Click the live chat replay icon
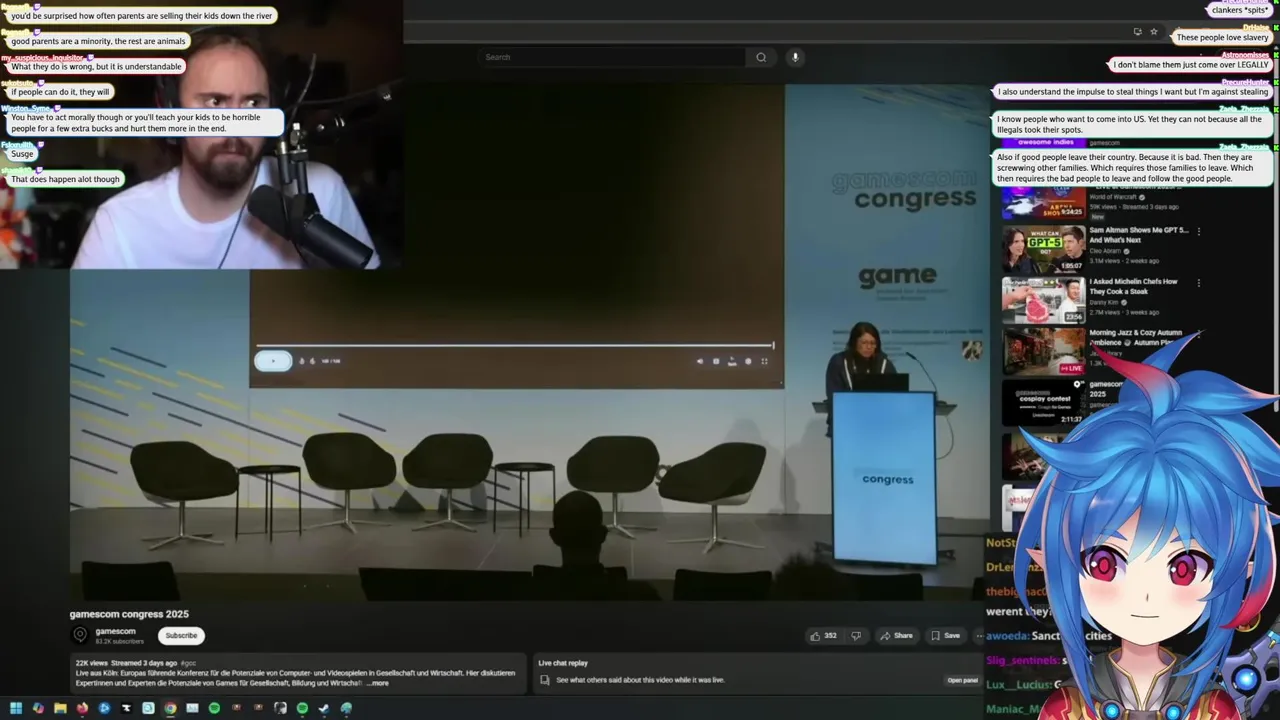The image size is (1280, 720). pos(545,680)
